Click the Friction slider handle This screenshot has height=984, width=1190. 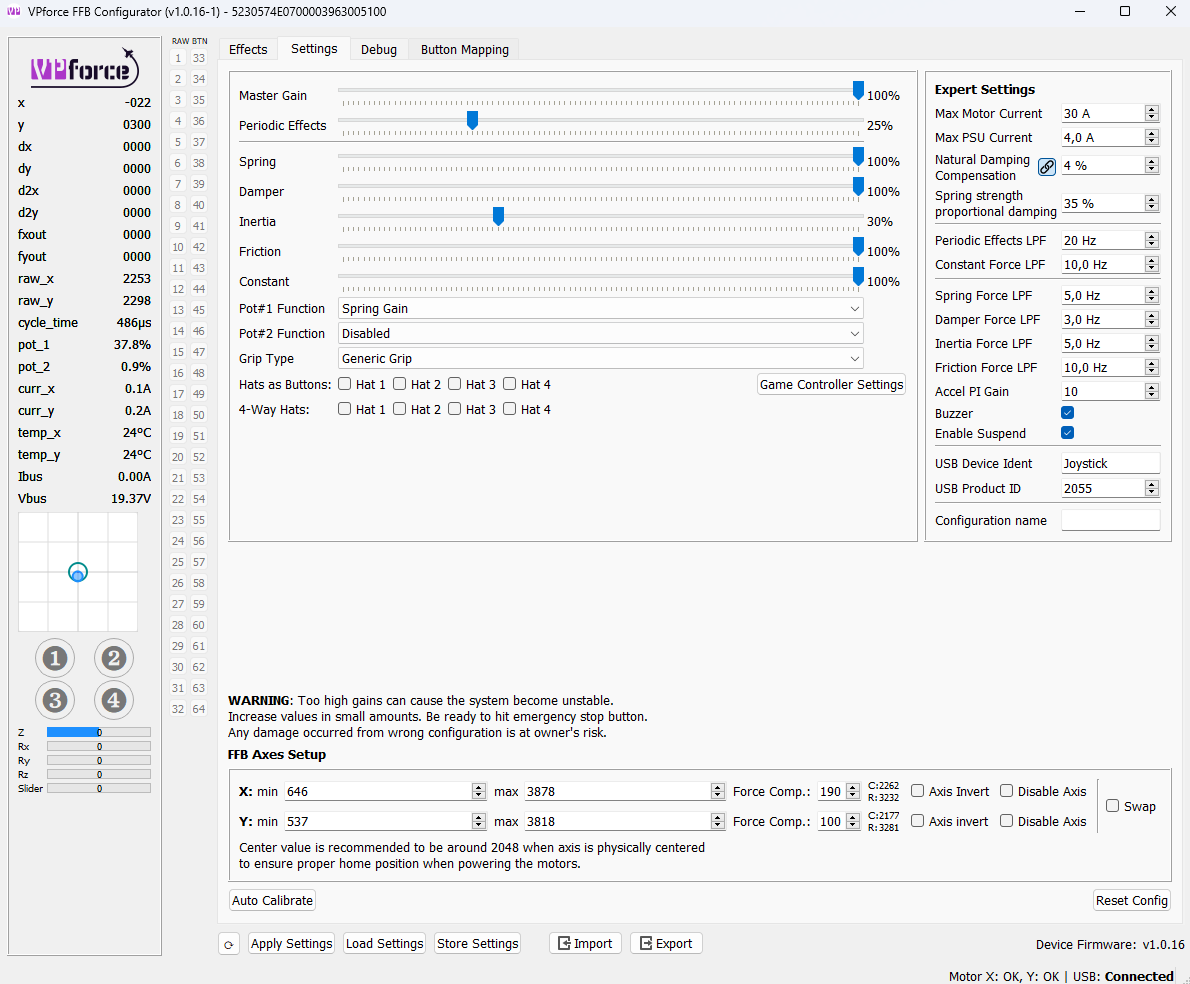(858, 246)
